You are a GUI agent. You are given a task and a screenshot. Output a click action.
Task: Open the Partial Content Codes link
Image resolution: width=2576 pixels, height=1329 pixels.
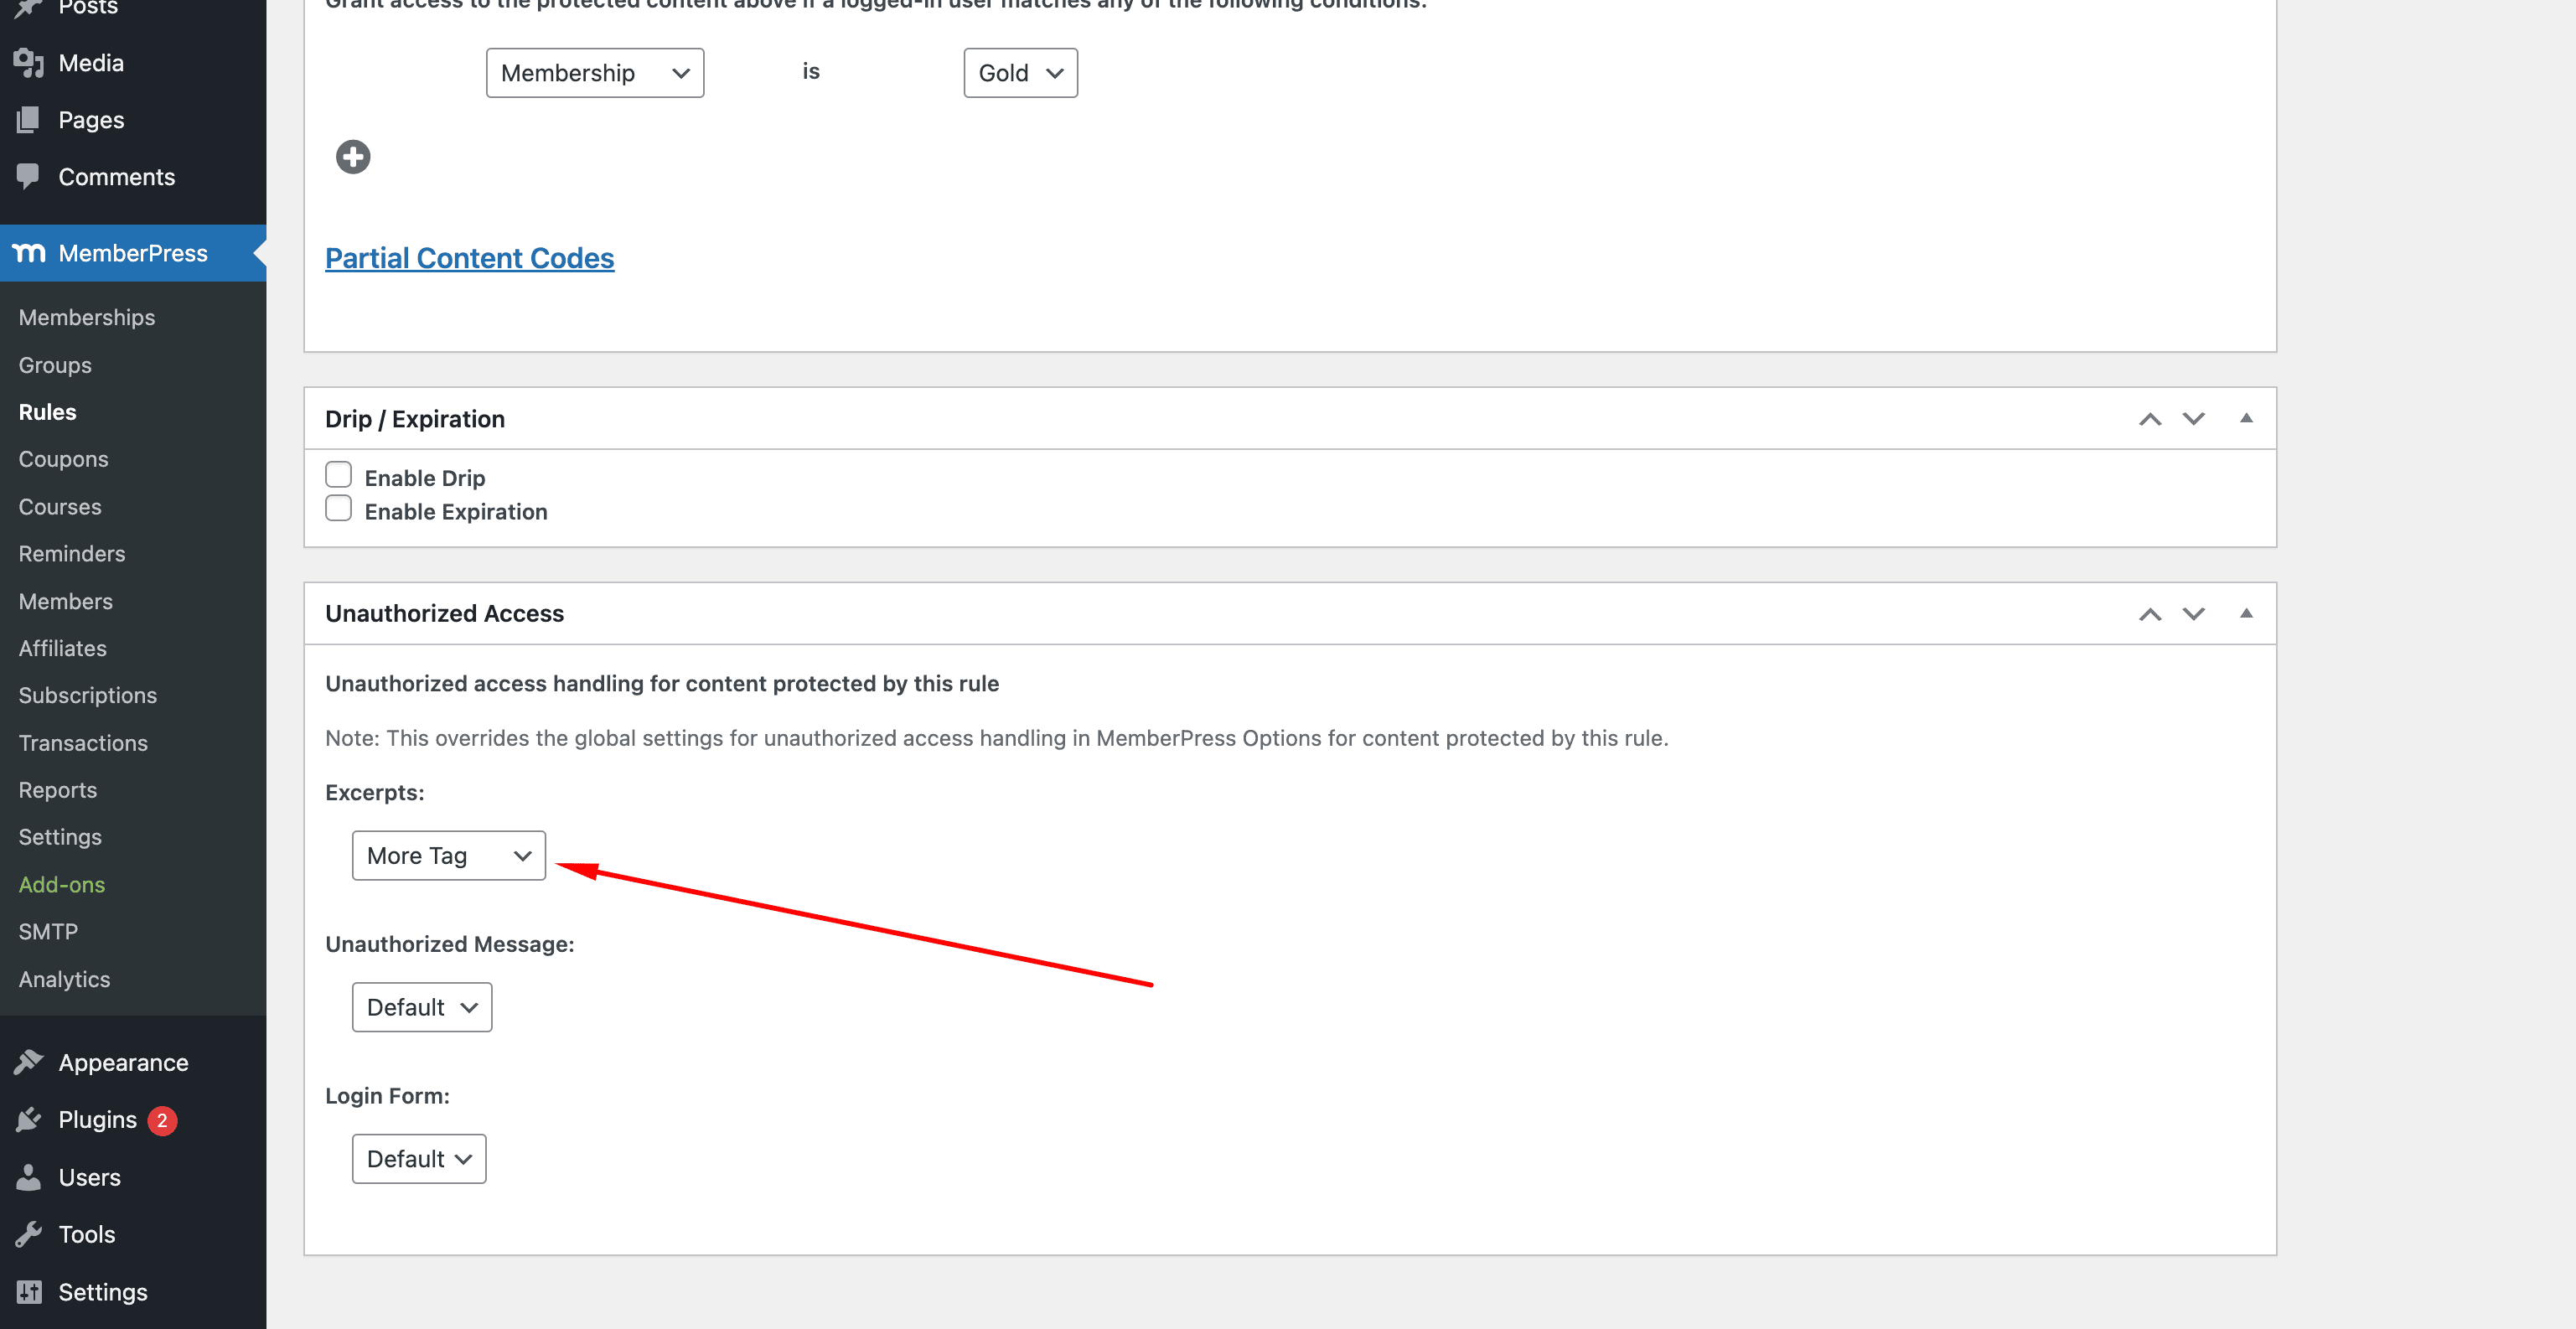(470, 258)
